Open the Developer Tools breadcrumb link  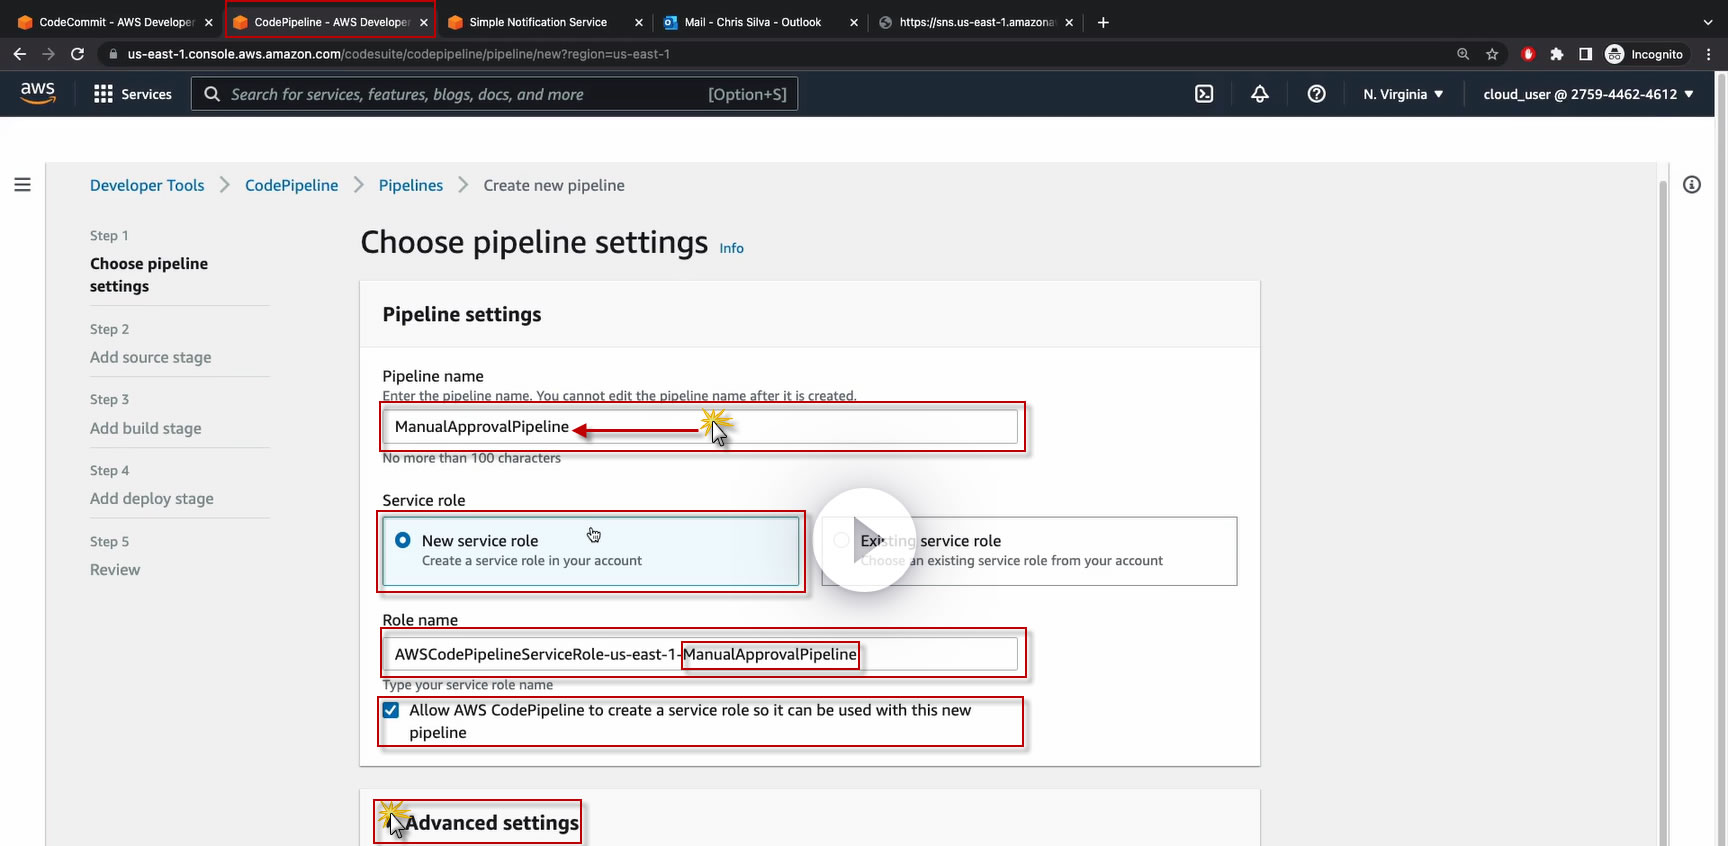147,185
